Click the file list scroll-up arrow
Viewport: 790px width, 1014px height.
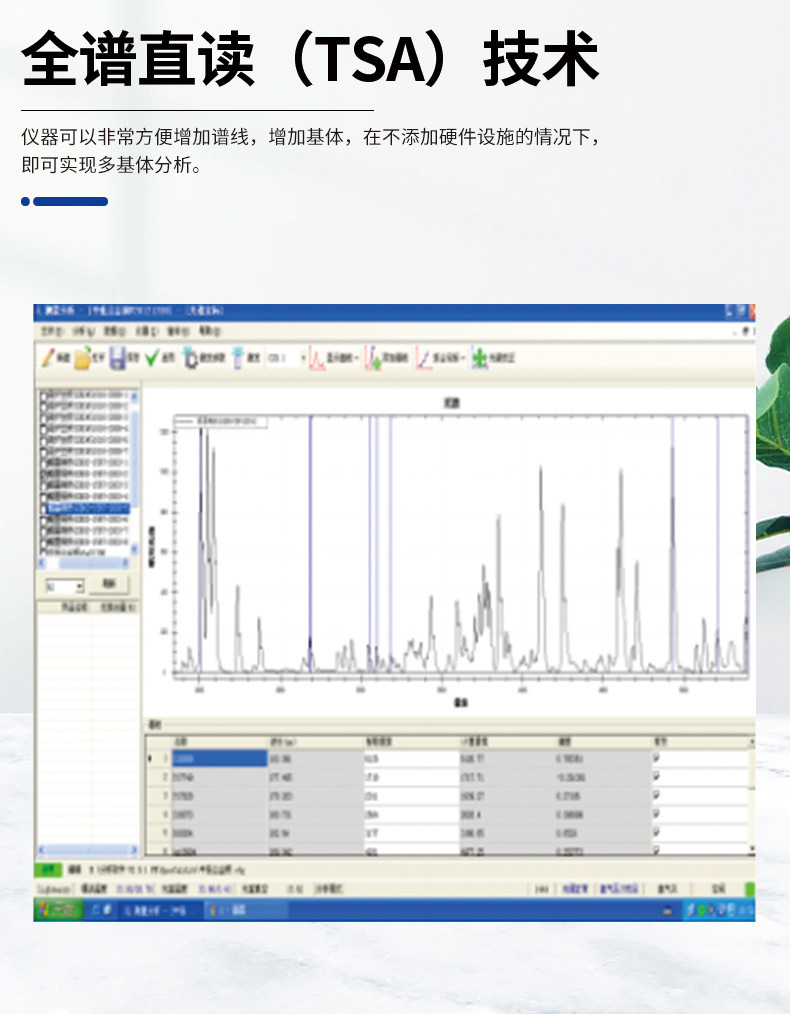point(134,396)
